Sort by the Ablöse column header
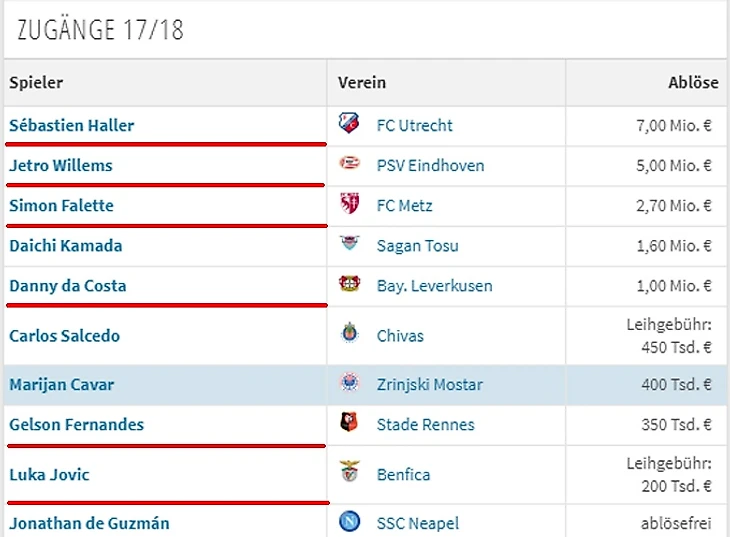 [693, 83]
